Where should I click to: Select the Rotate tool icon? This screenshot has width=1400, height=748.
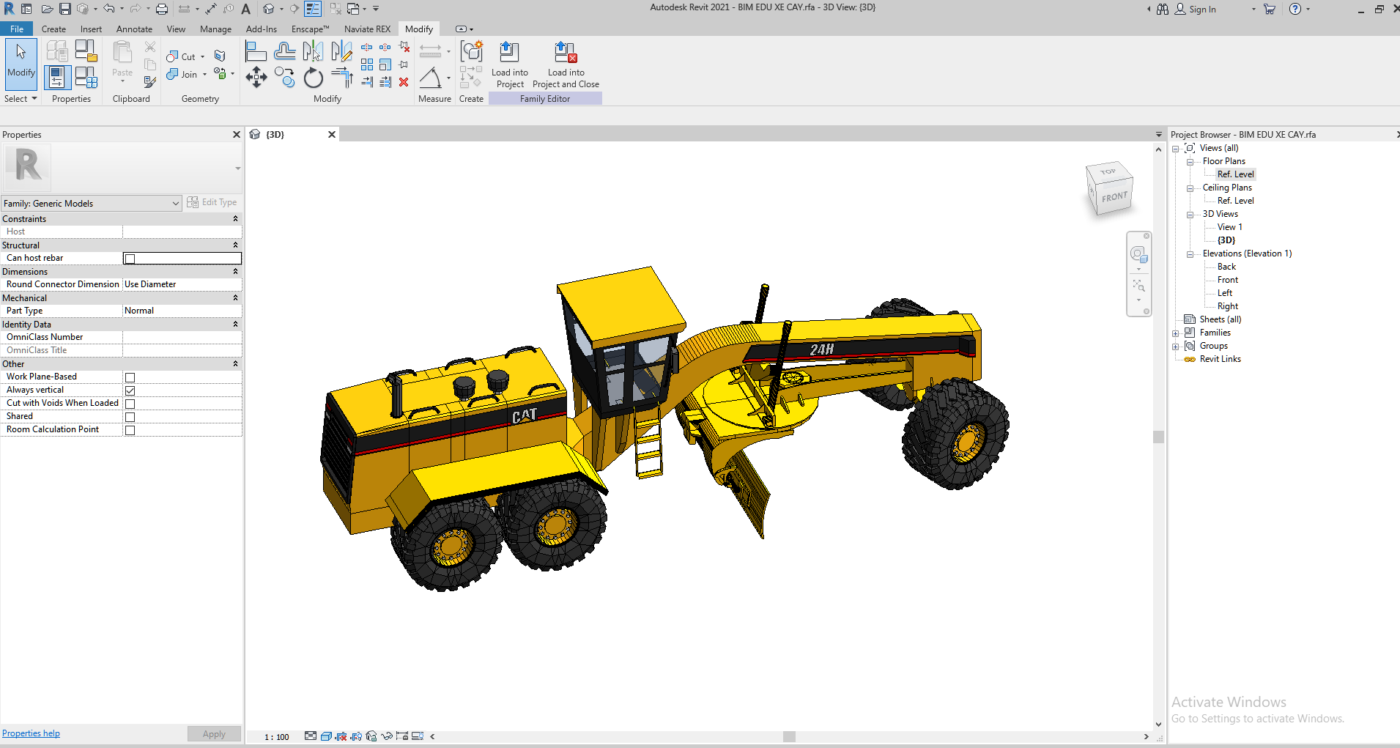[313, 77]
